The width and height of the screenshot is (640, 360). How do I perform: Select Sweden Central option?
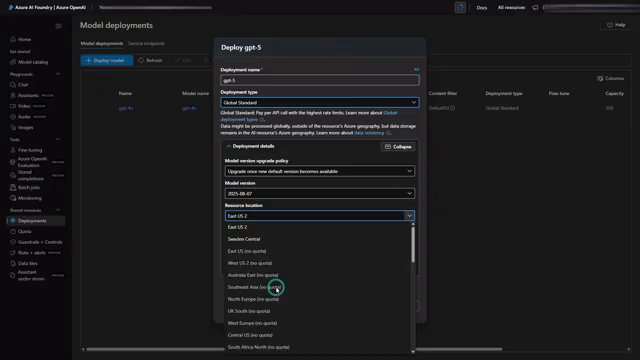pyautogui.click(x=318, y=239)
